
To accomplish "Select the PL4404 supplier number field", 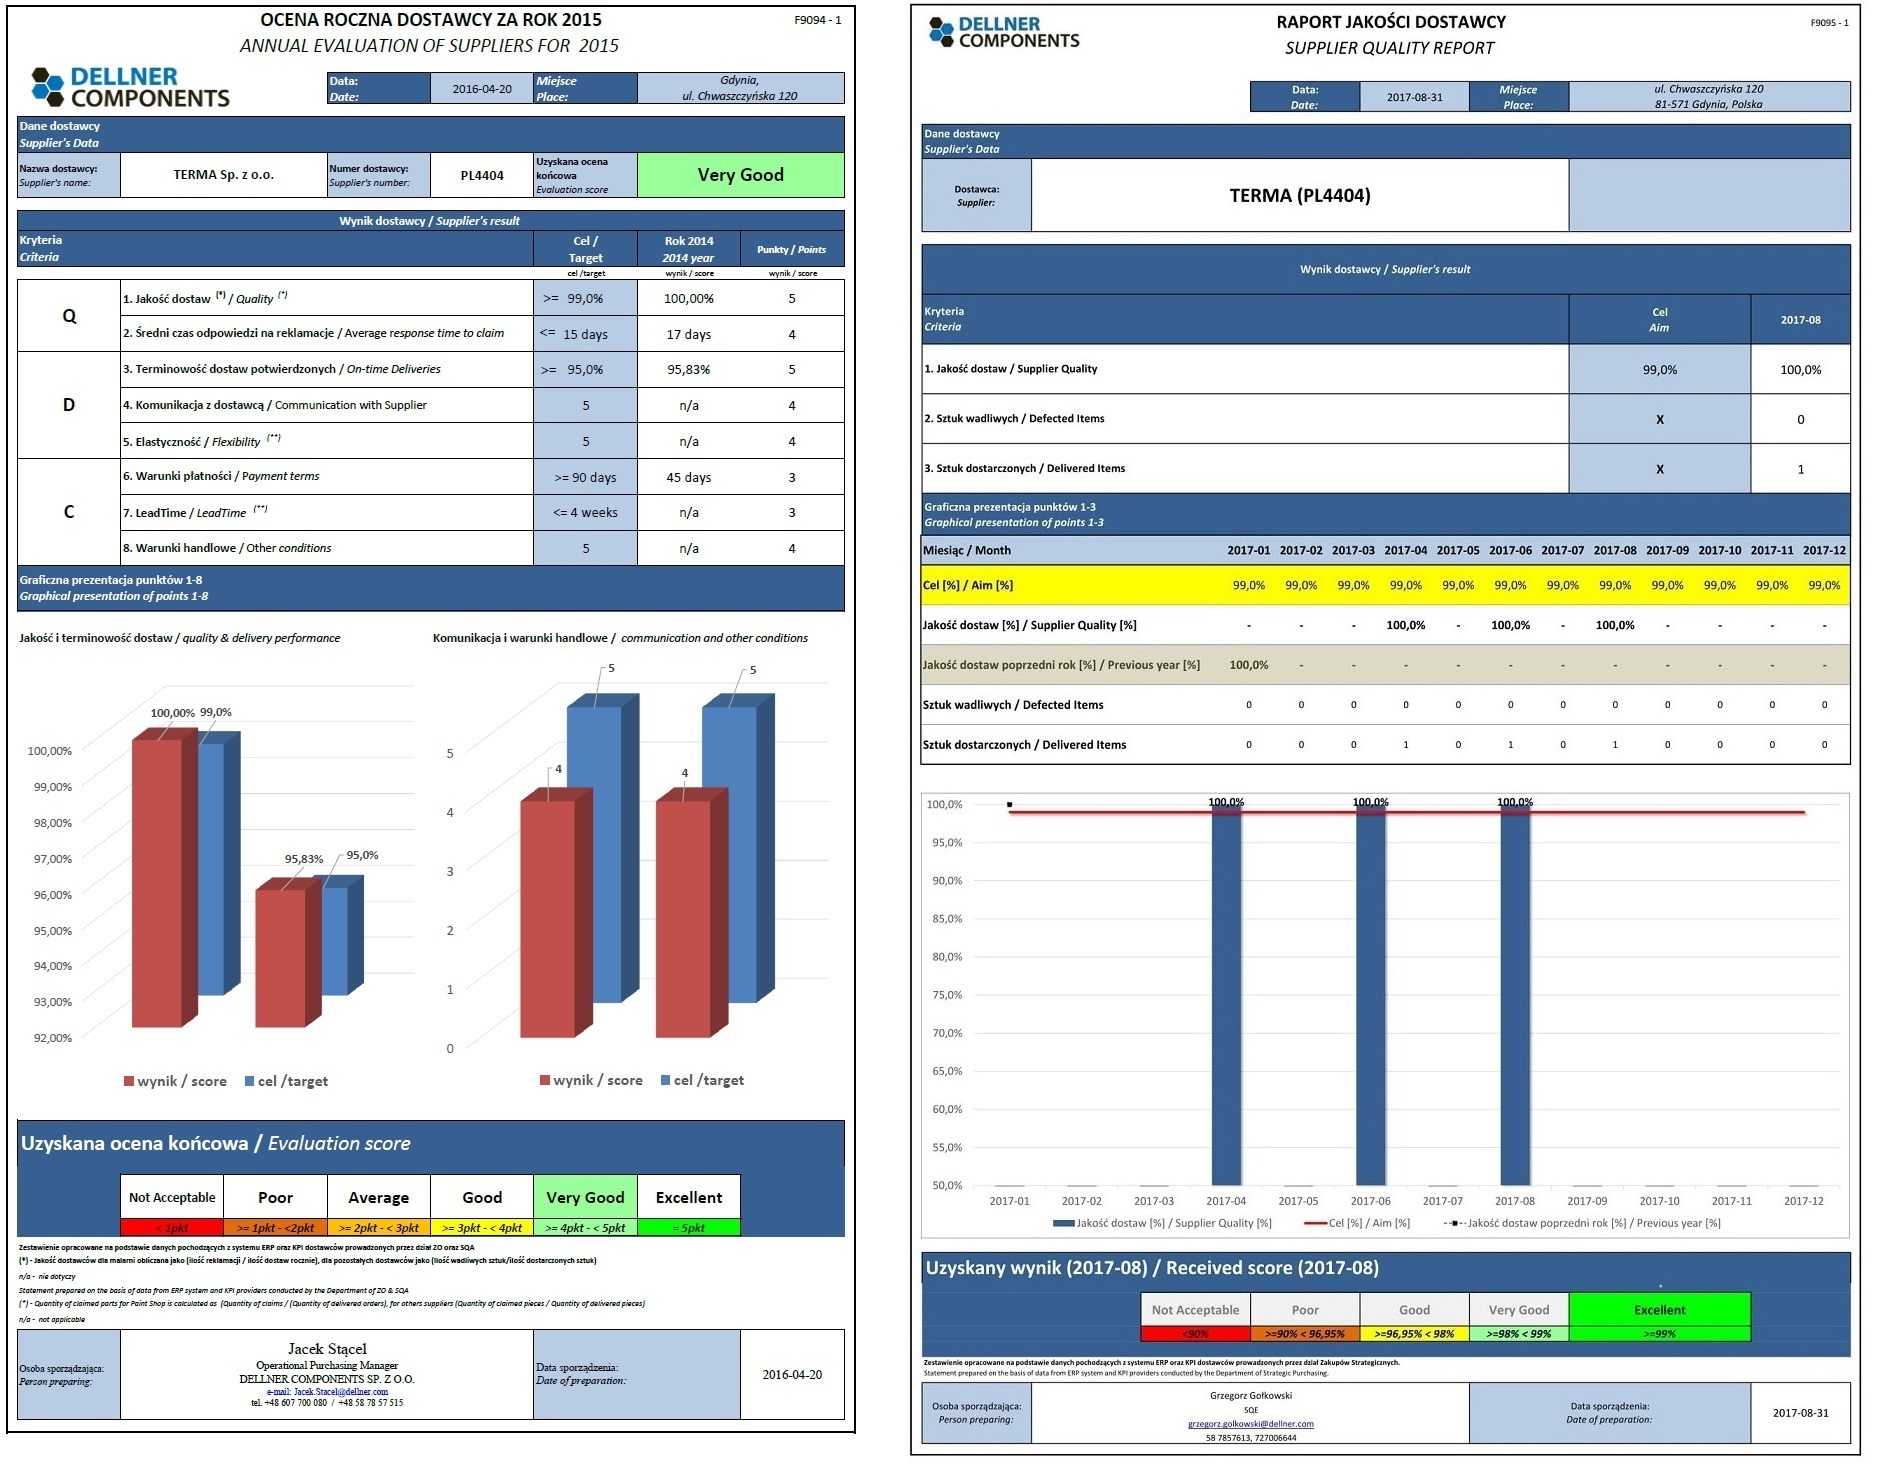I will point(482,175).
